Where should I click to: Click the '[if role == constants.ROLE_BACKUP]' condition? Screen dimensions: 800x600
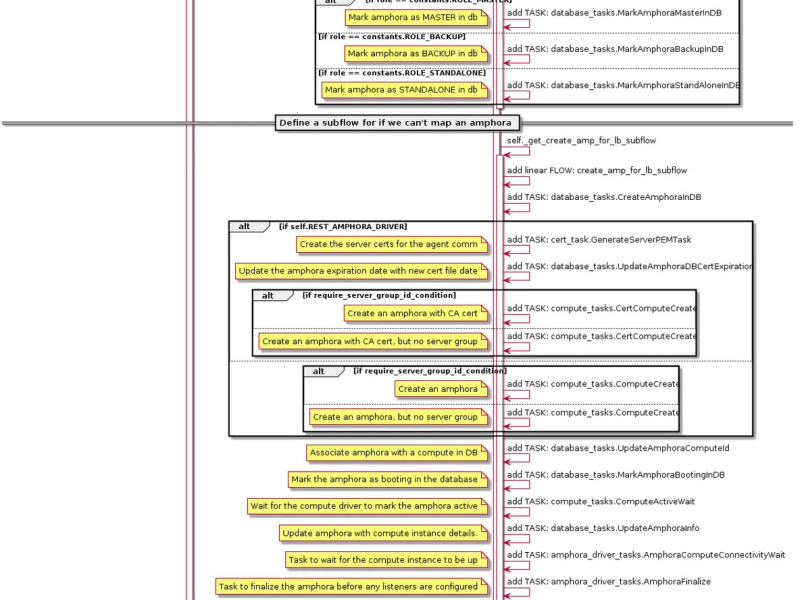[x=392, y=37]
